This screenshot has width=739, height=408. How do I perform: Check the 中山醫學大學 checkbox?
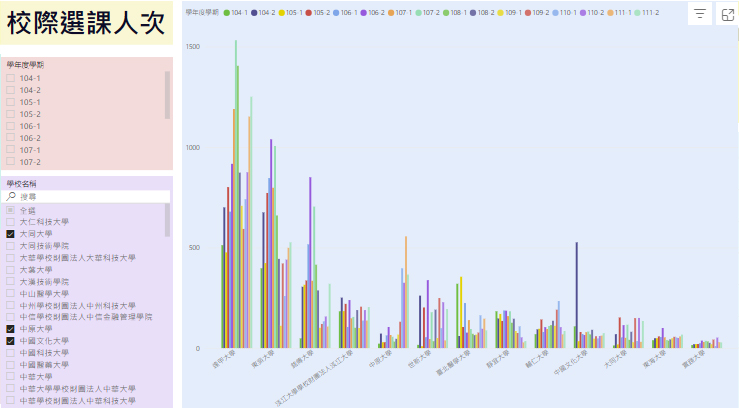(11, 293)
